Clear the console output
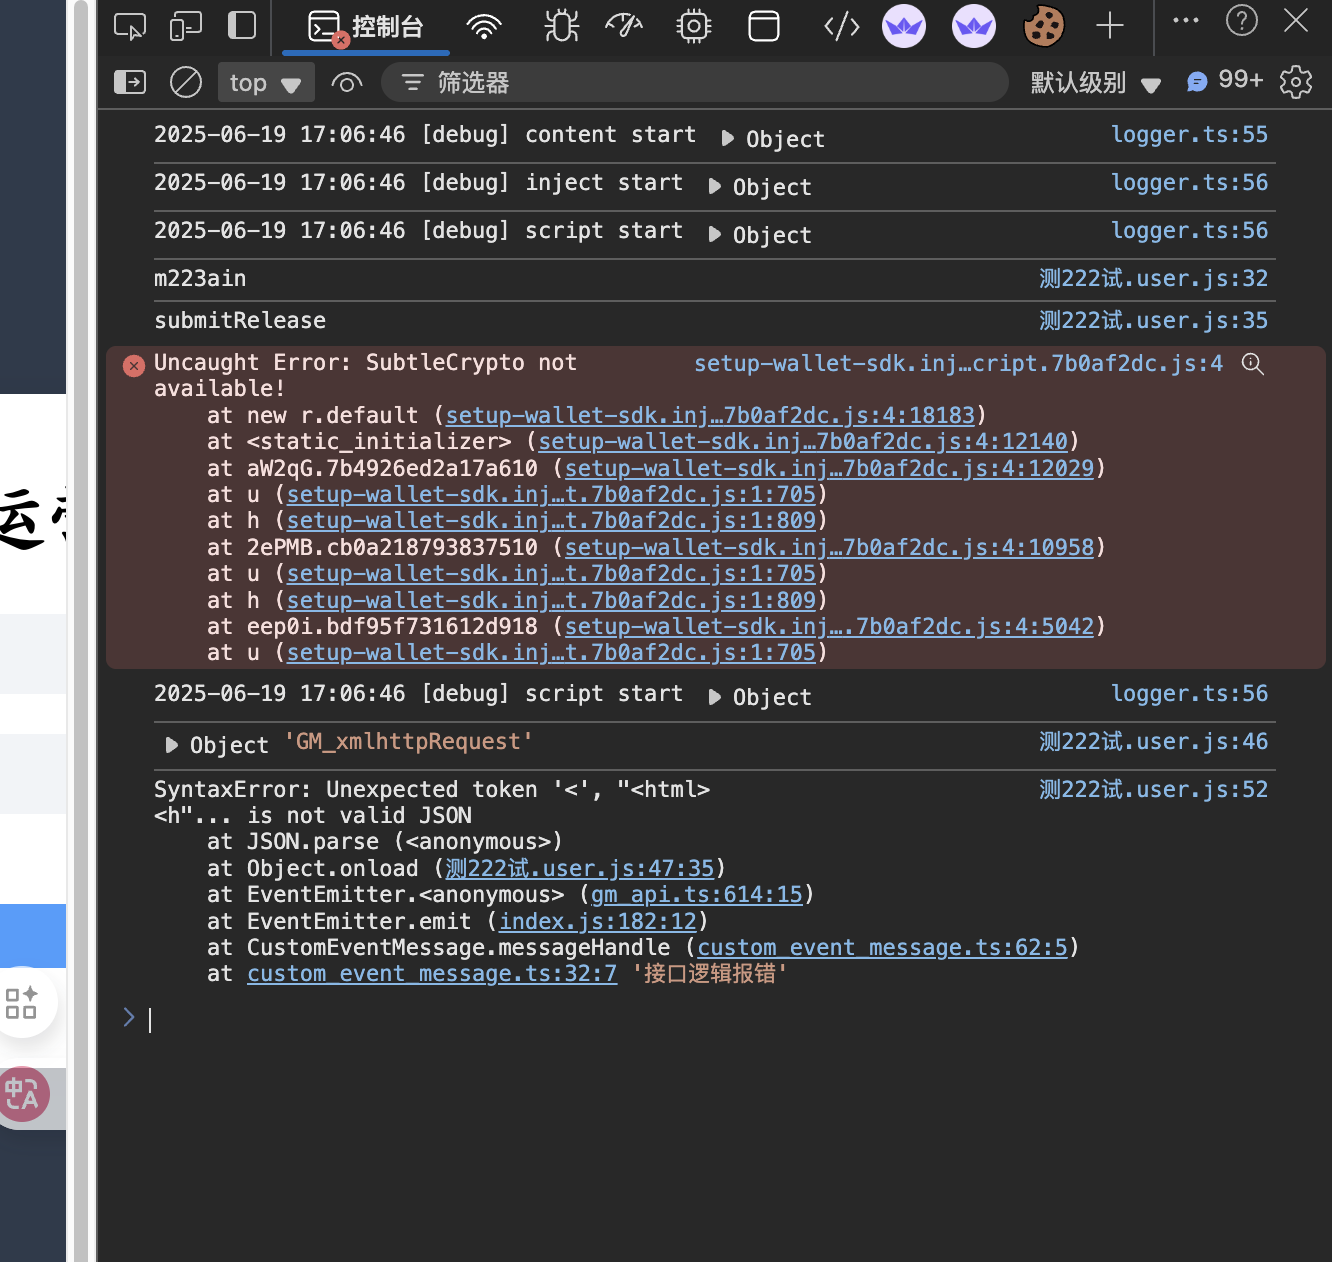Image resolution: width=1332 pixels, height=1262 pixels. tap(186, 82)
